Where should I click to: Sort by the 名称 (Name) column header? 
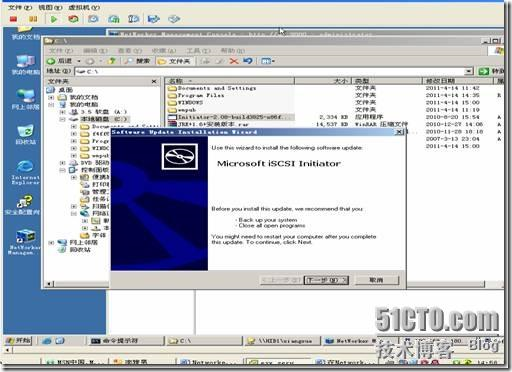230,81
